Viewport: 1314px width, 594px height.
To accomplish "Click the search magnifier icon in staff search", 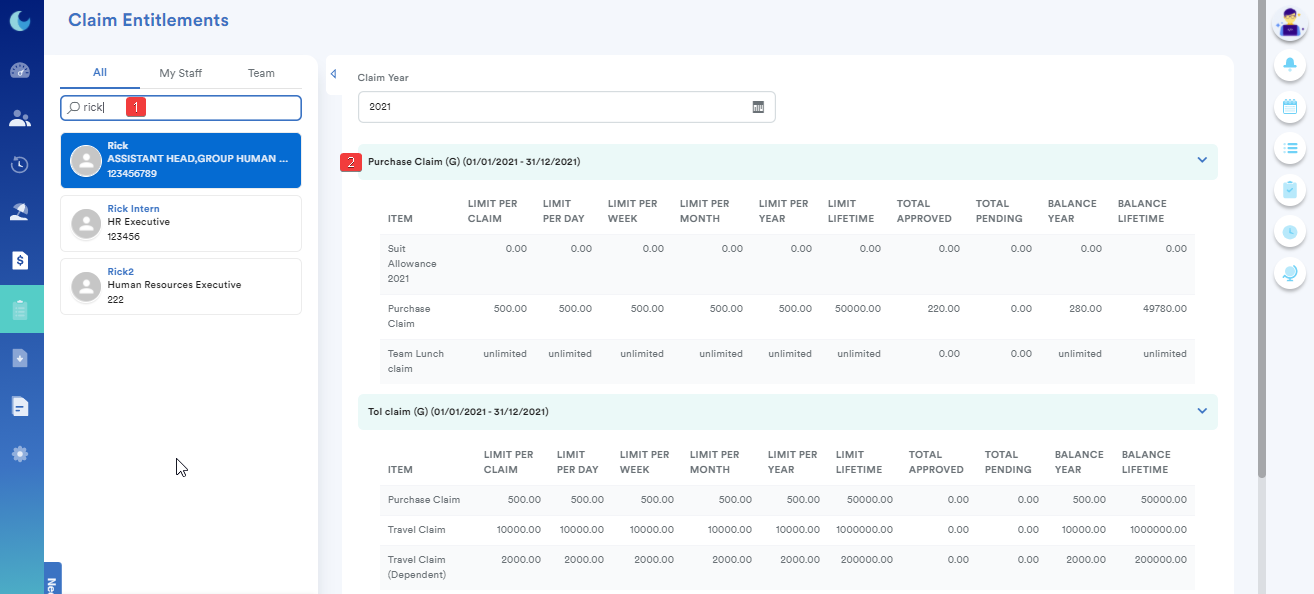I will [74, 107].
